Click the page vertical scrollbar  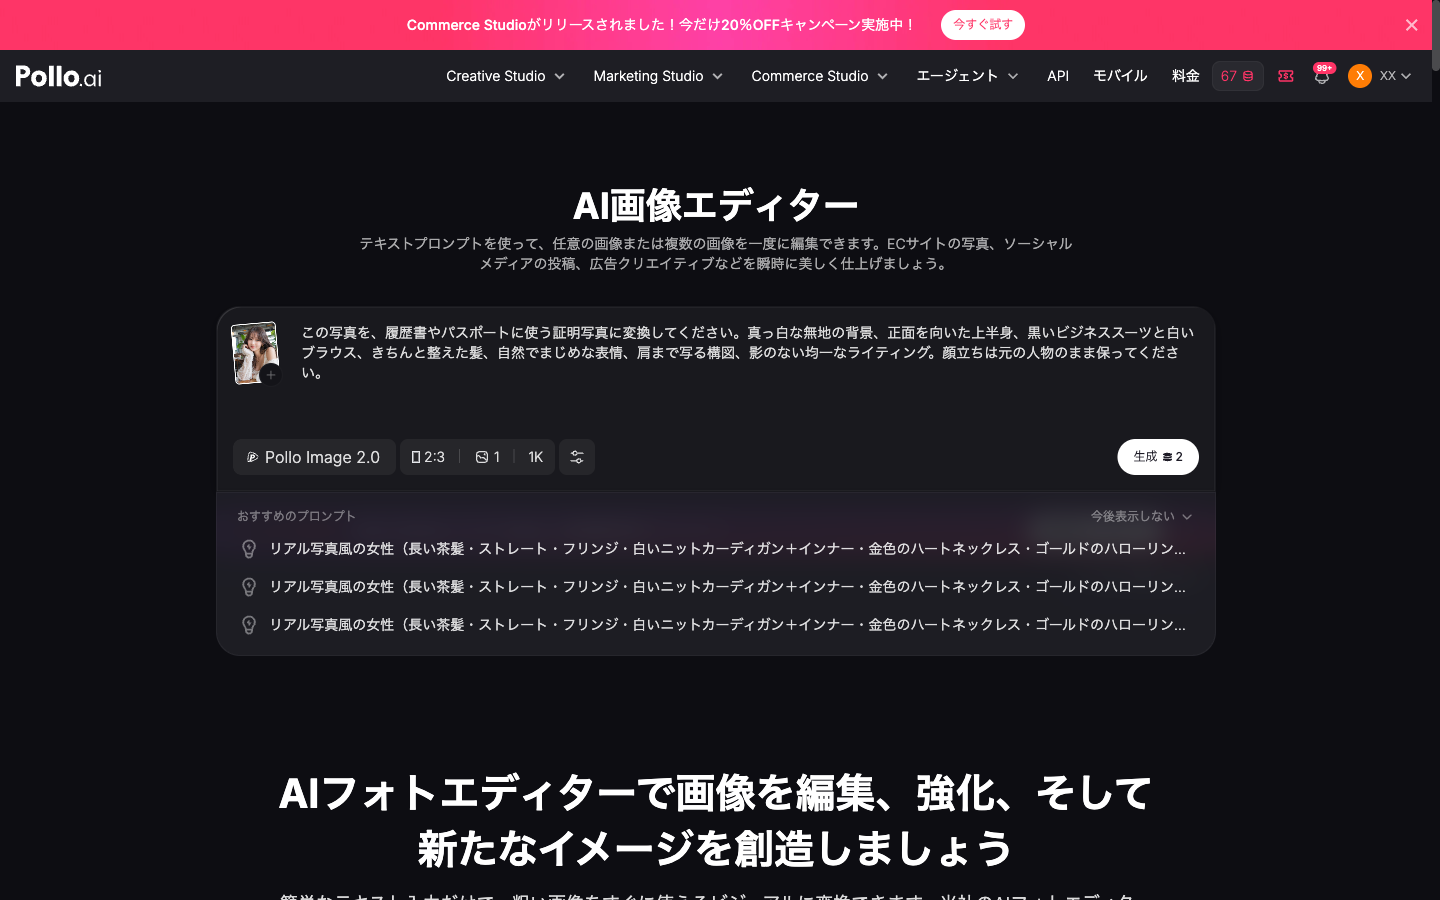(1436, 35)
